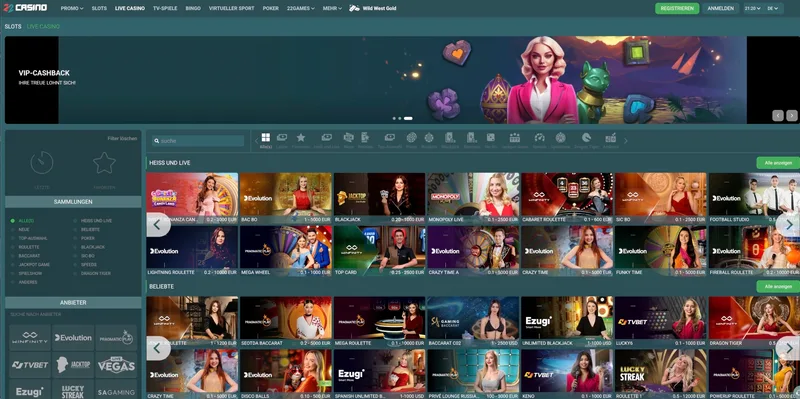
Task: Select the Alle games grid category icon
Action: point(266,137)
